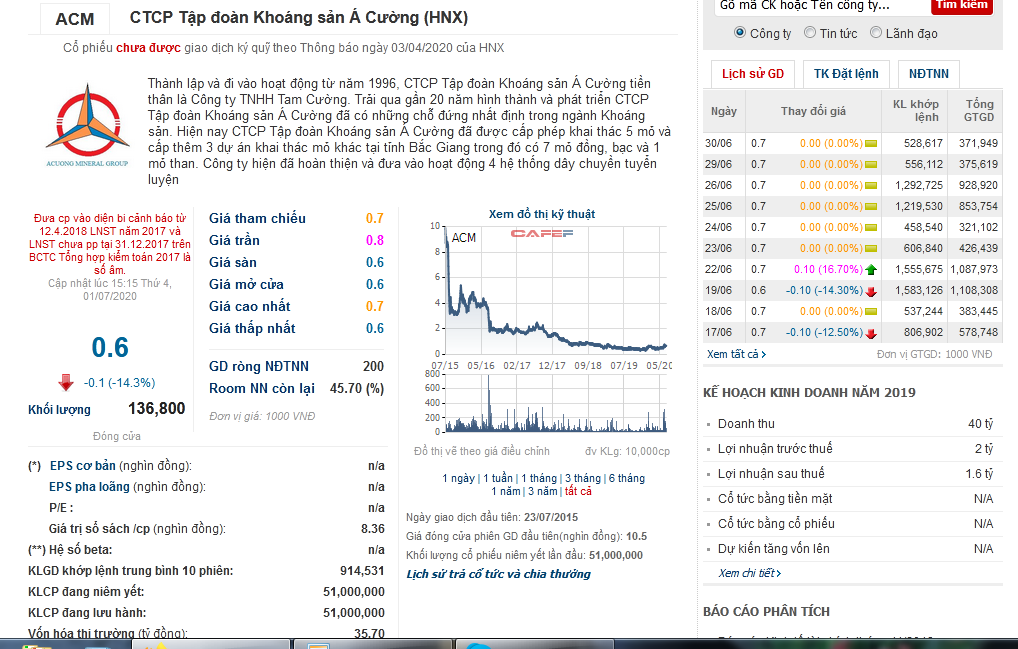Screen dimensions: 1018x649
Task: Click the Tìm kiếm search button
Action: click(962, 6)
